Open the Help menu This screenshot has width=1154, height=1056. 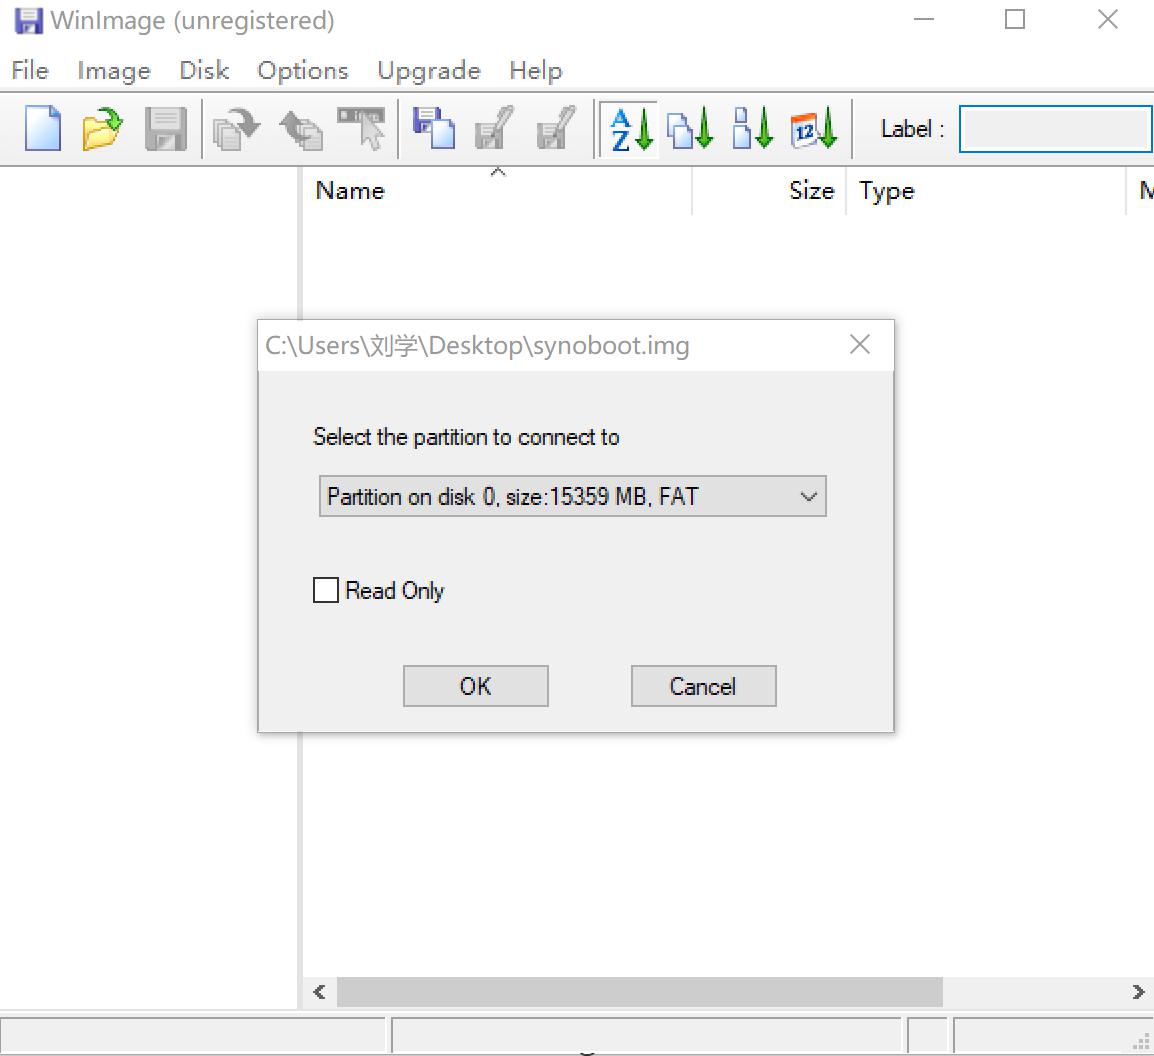[536, 71]
